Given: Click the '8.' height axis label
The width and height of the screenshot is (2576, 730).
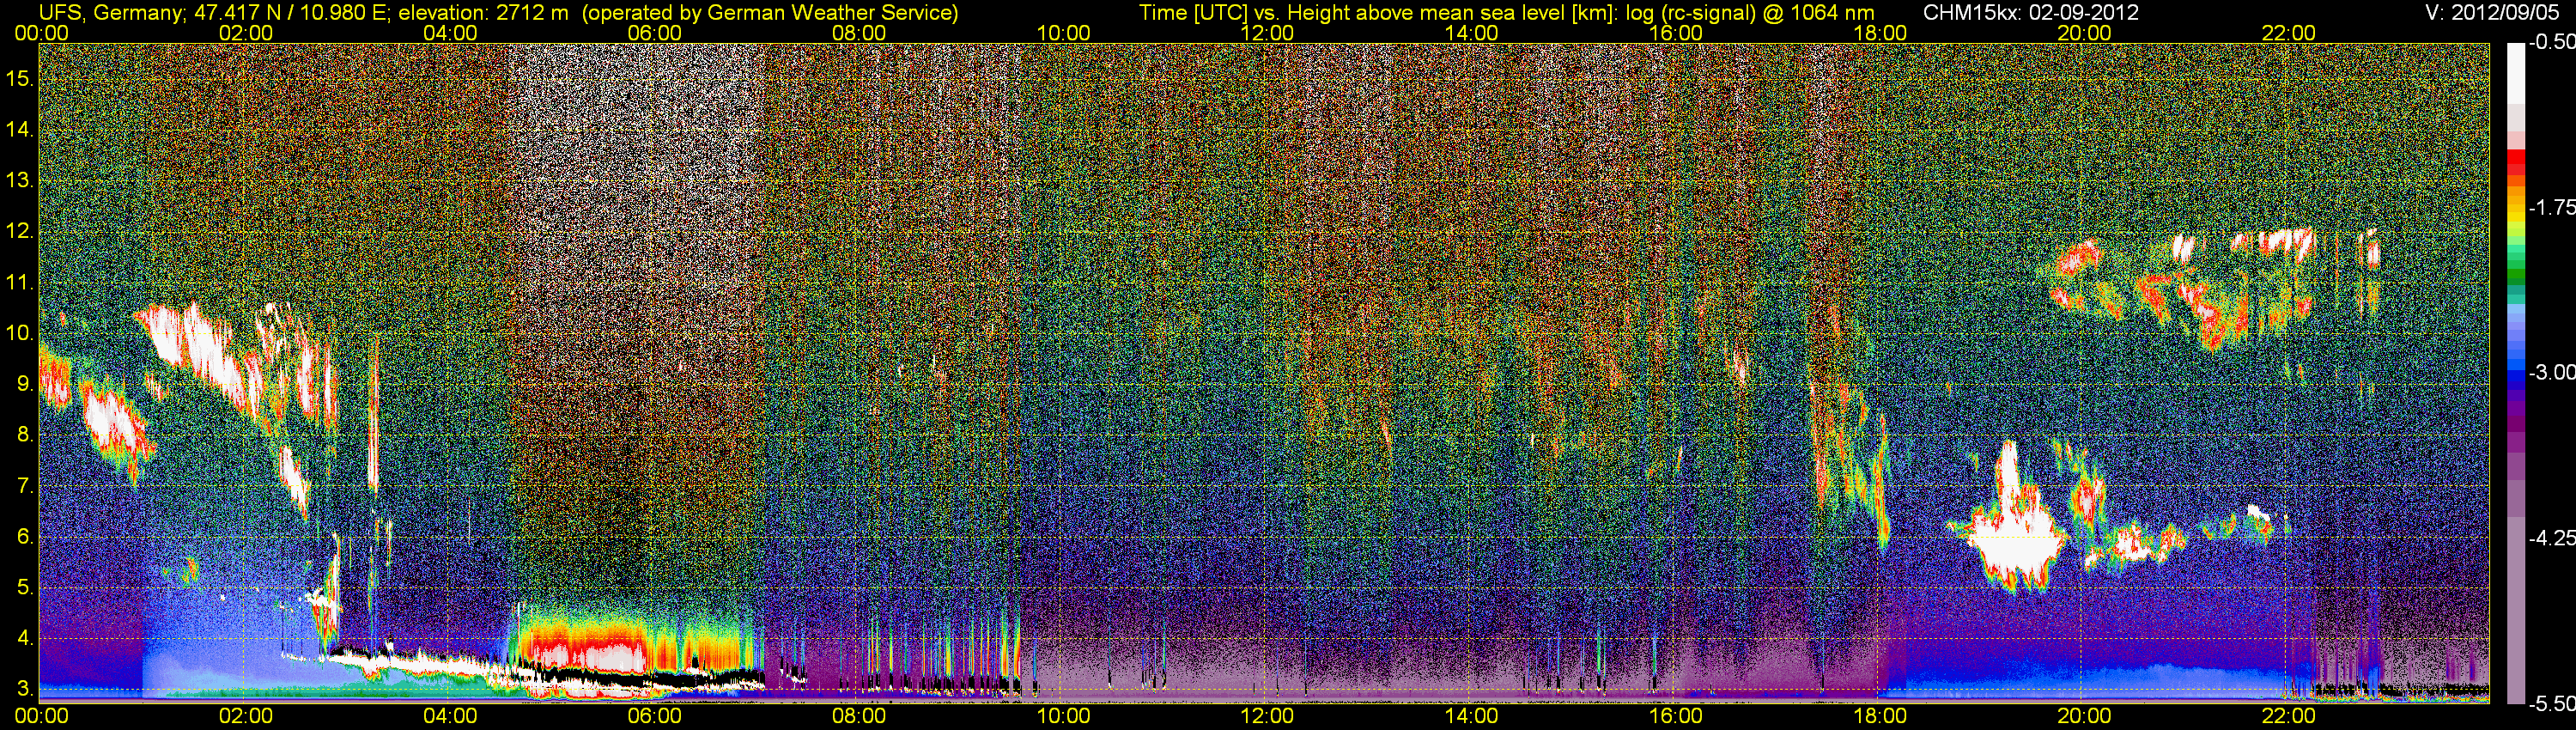Looking at the screenshot, I should [25, 435].
